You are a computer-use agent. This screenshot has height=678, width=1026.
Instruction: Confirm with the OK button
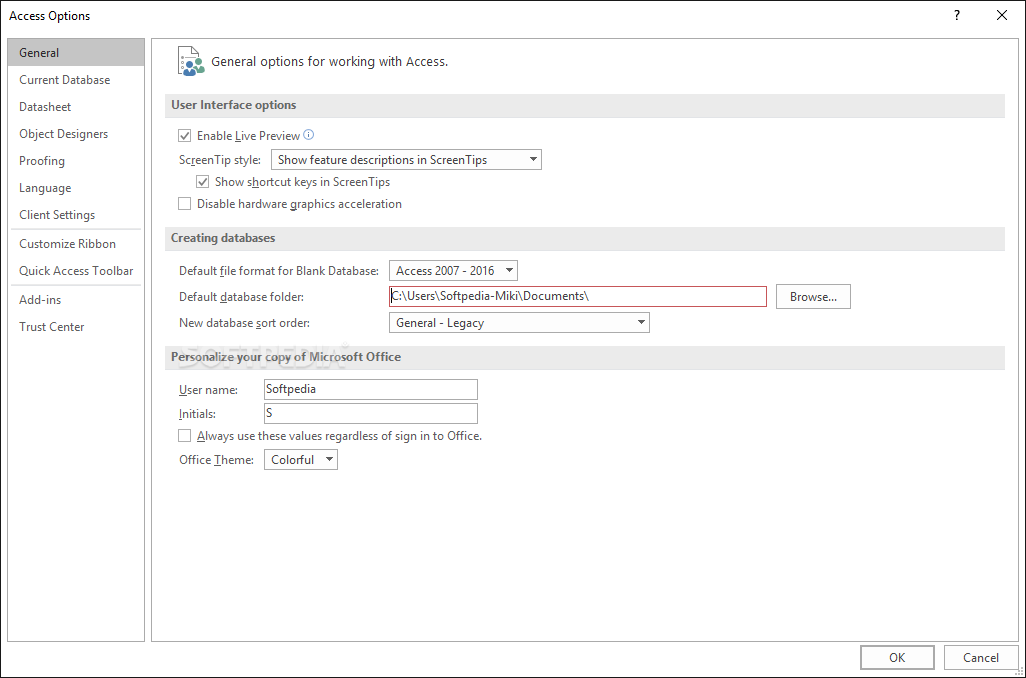click(897, 658)
